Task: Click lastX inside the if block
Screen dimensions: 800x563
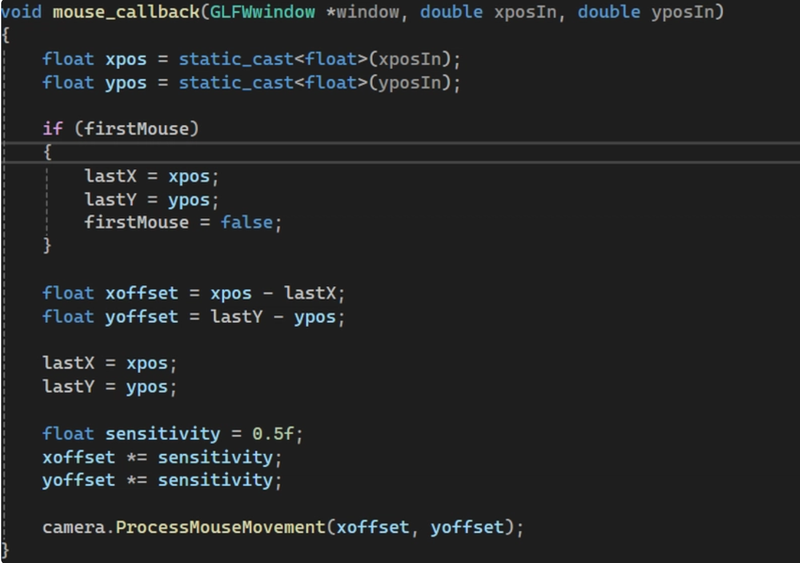Action: tap(110, 177)
